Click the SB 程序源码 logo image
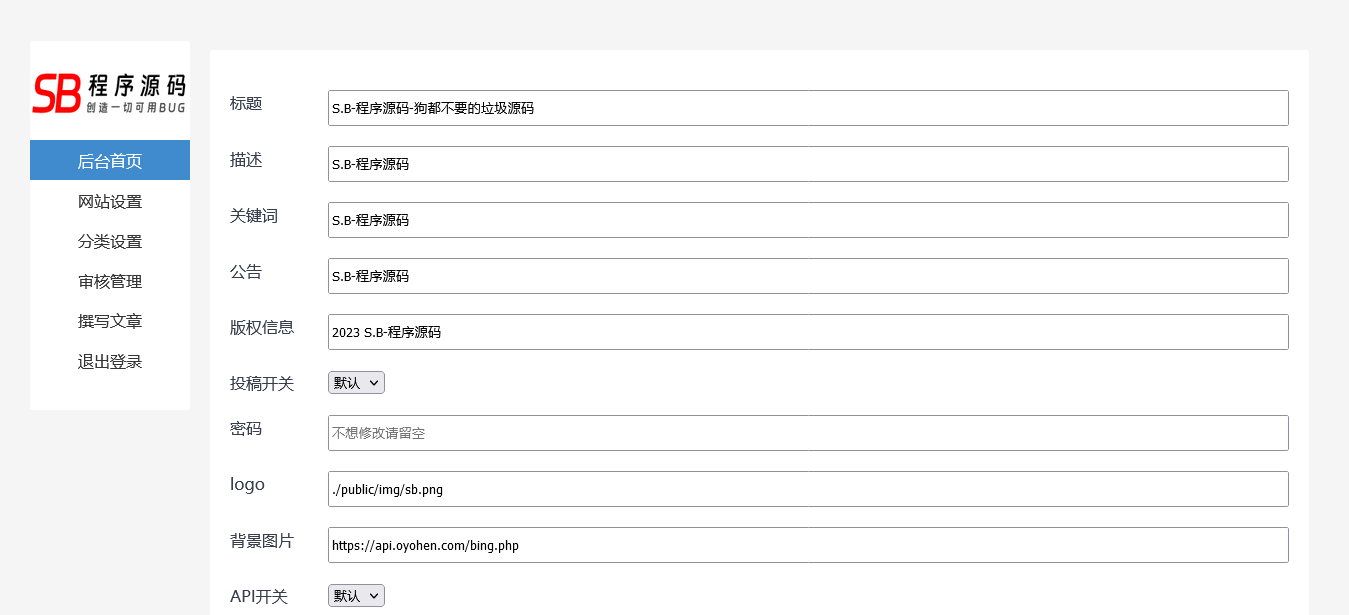This screenshot has width=1349, height=615. tap(110, 92)
